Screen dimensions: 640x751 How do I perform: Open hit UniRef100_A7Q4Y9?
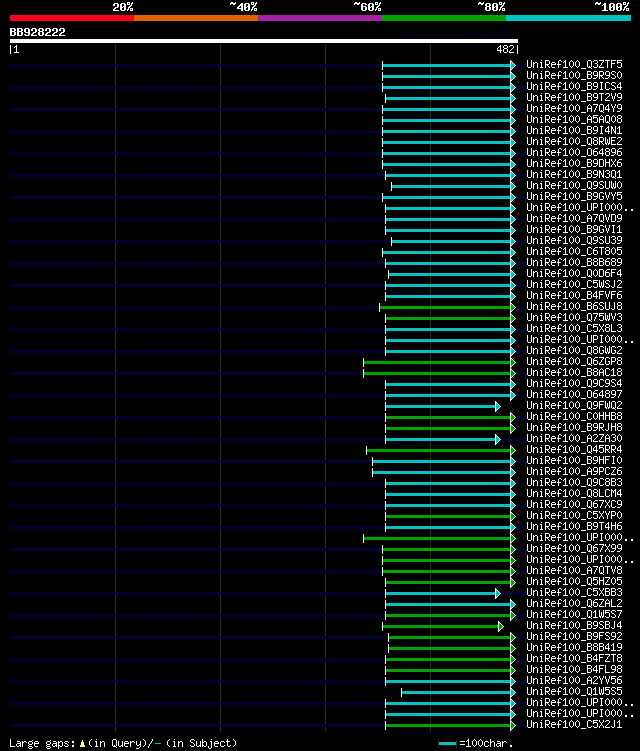[574, 108]
